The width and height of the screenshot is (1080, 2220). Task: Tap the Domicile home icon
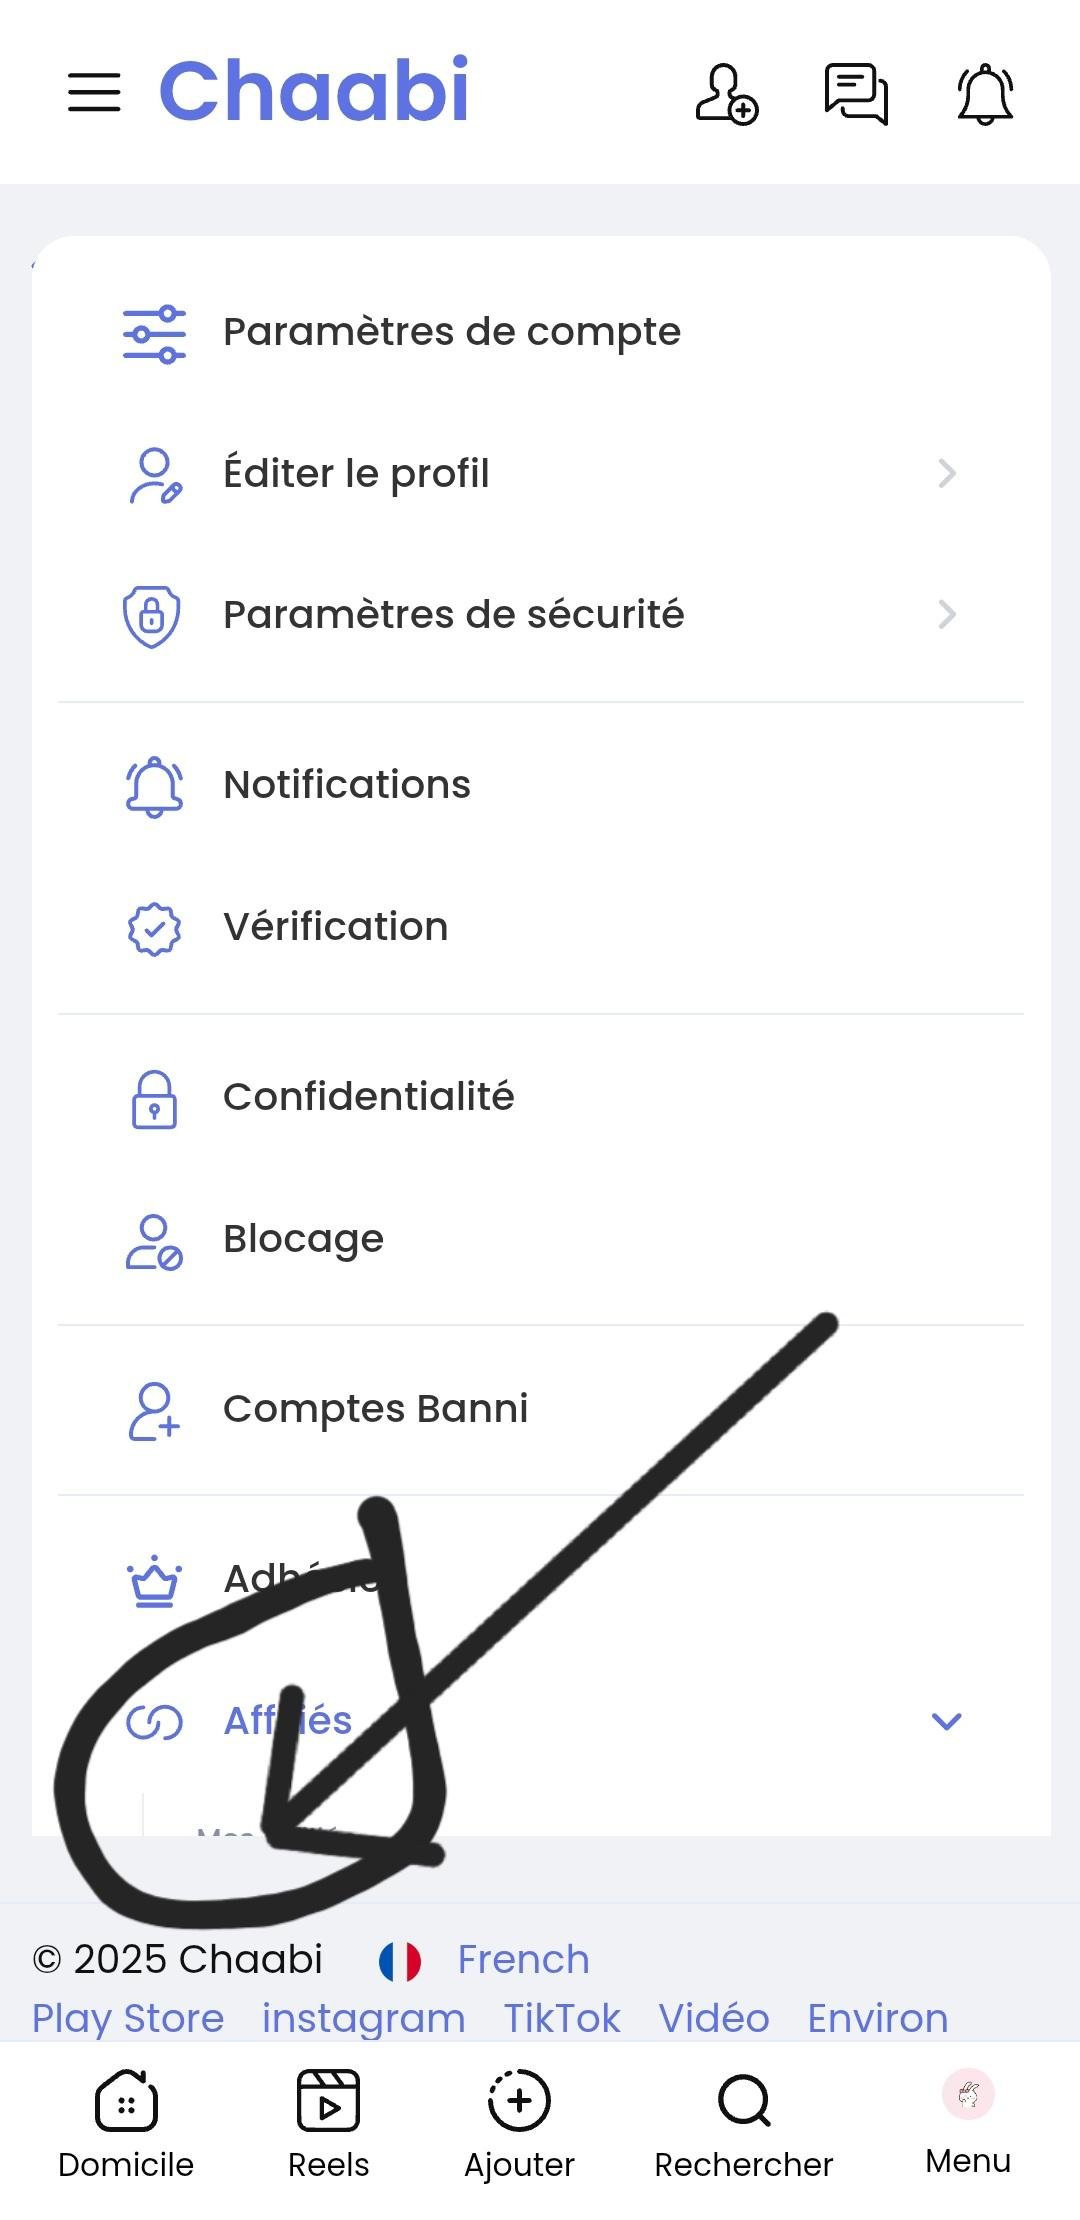click(x=126, y=2101)
